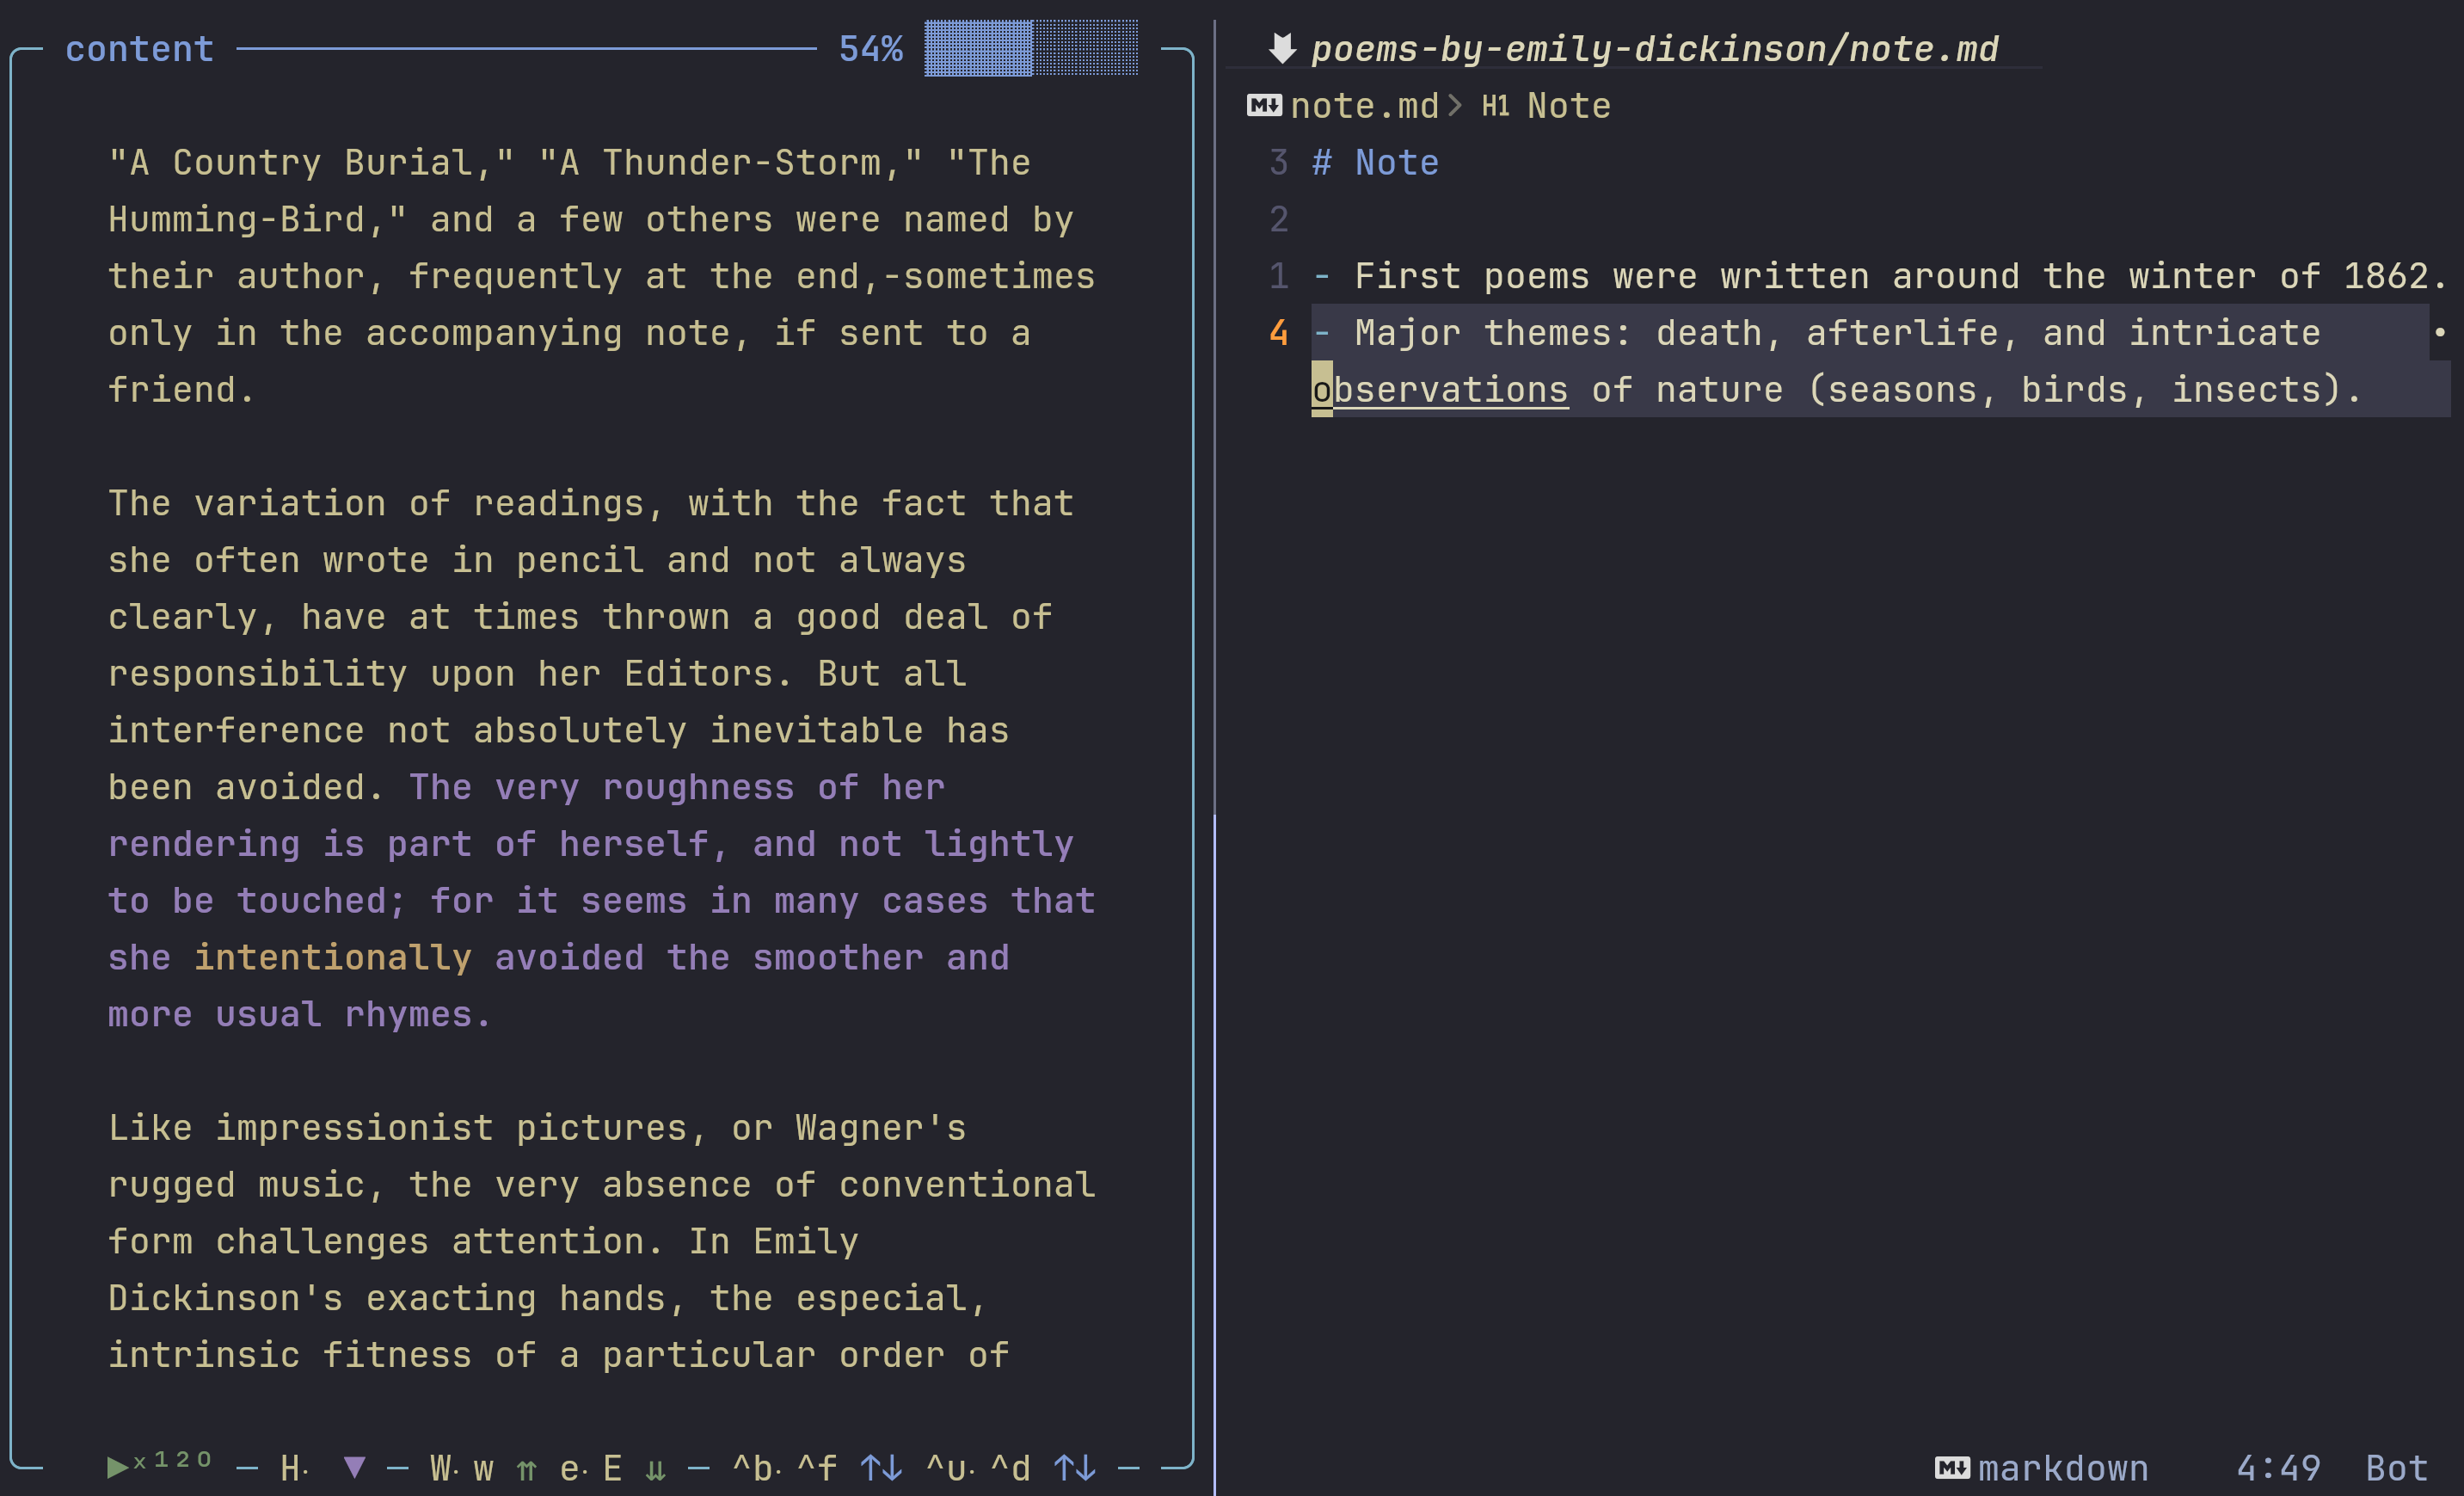
Task: Click the markdown icon before note.md breadcrumb
Action: (x=1264, y=105)
